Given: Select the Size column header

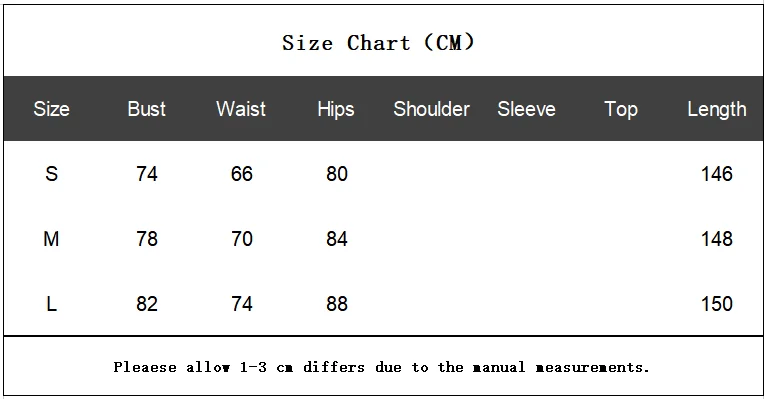Looking at the screenshot, I should [x=51, y=109].
